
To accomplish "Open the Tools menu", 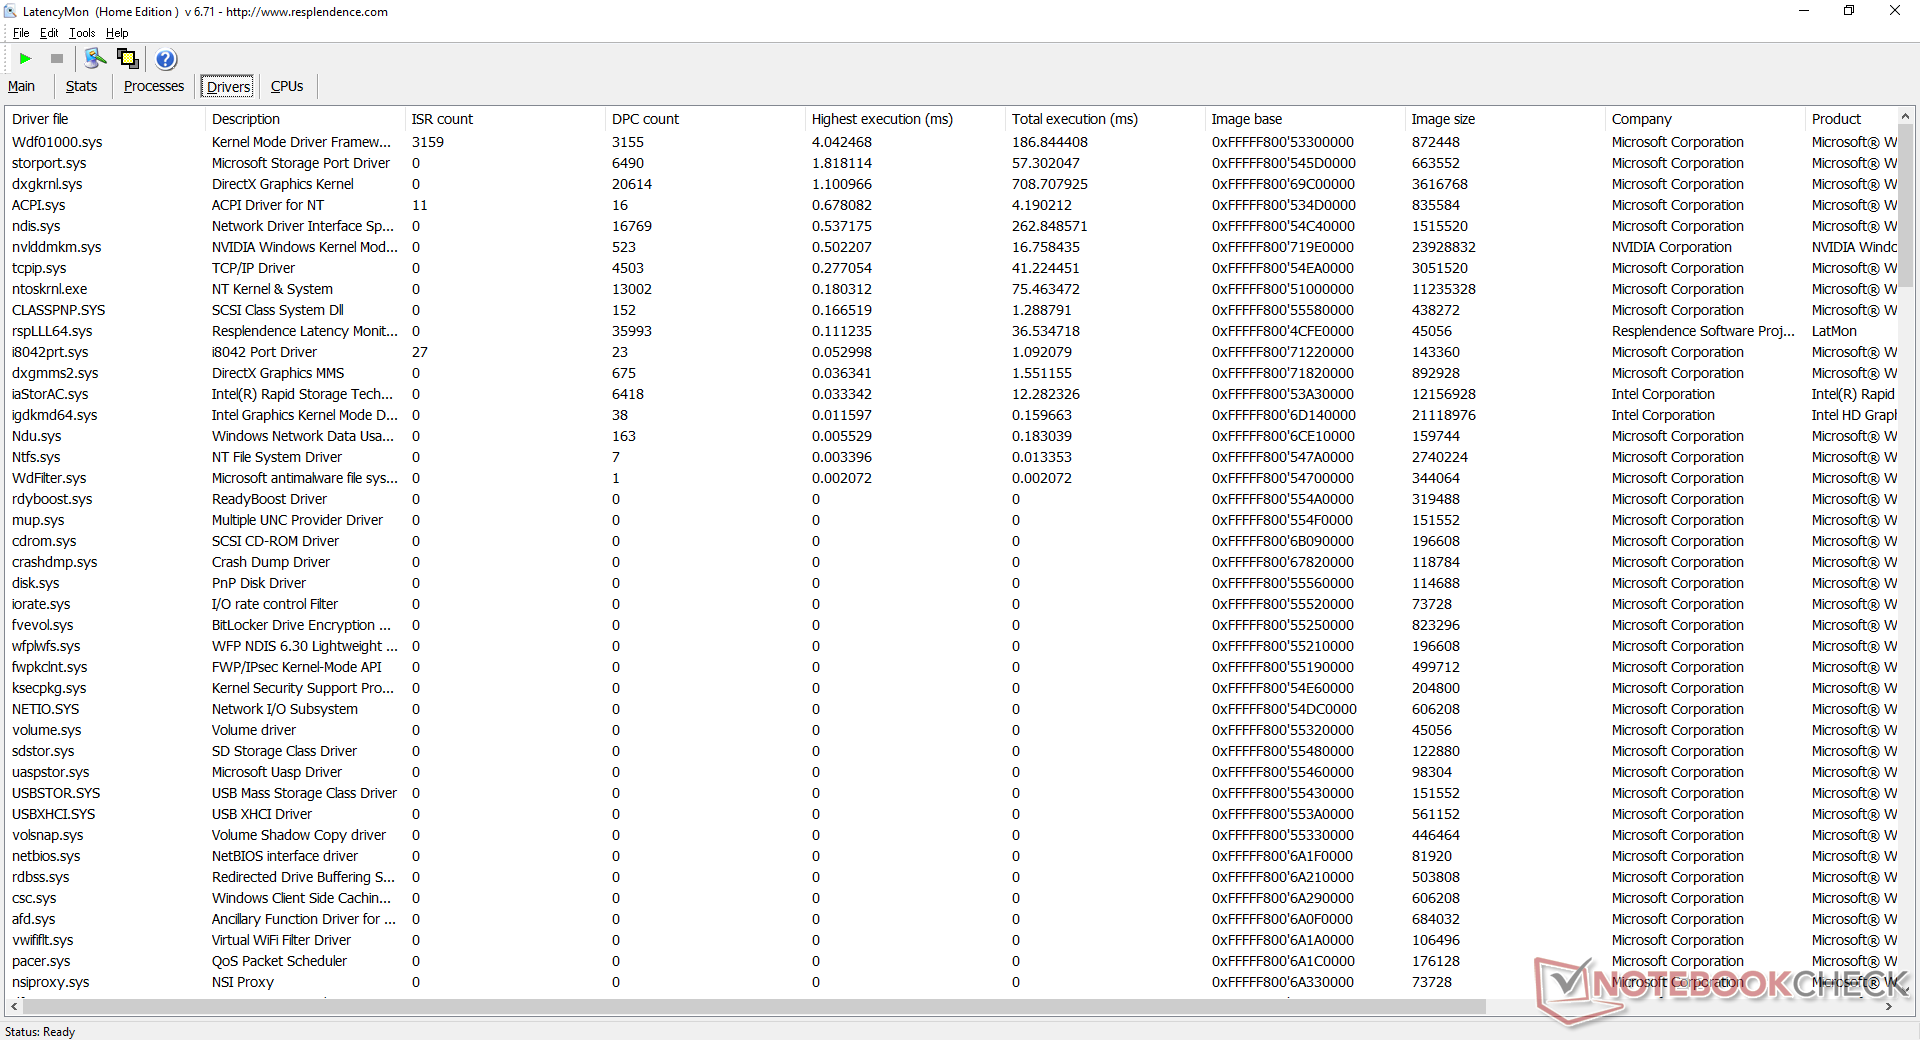I will point(82,33).
